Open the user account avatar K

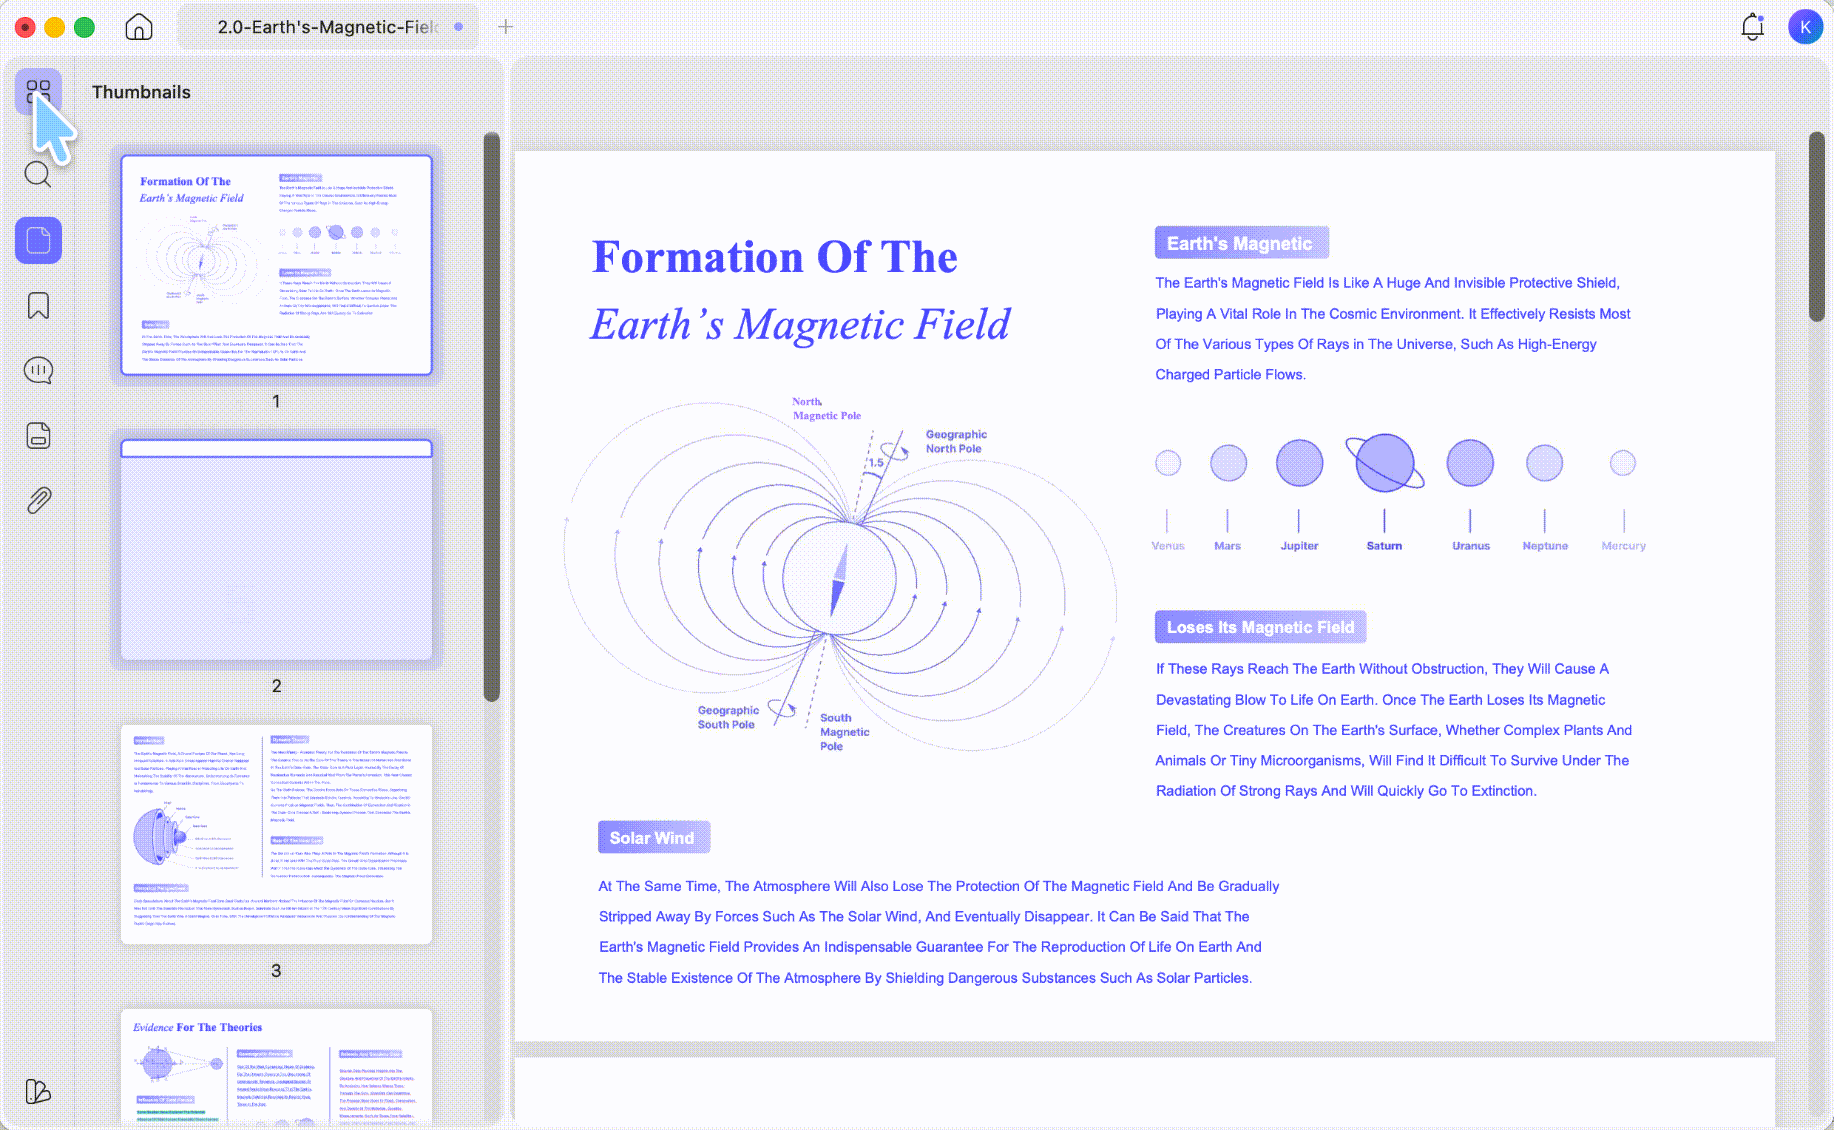tap(1805, 27)
